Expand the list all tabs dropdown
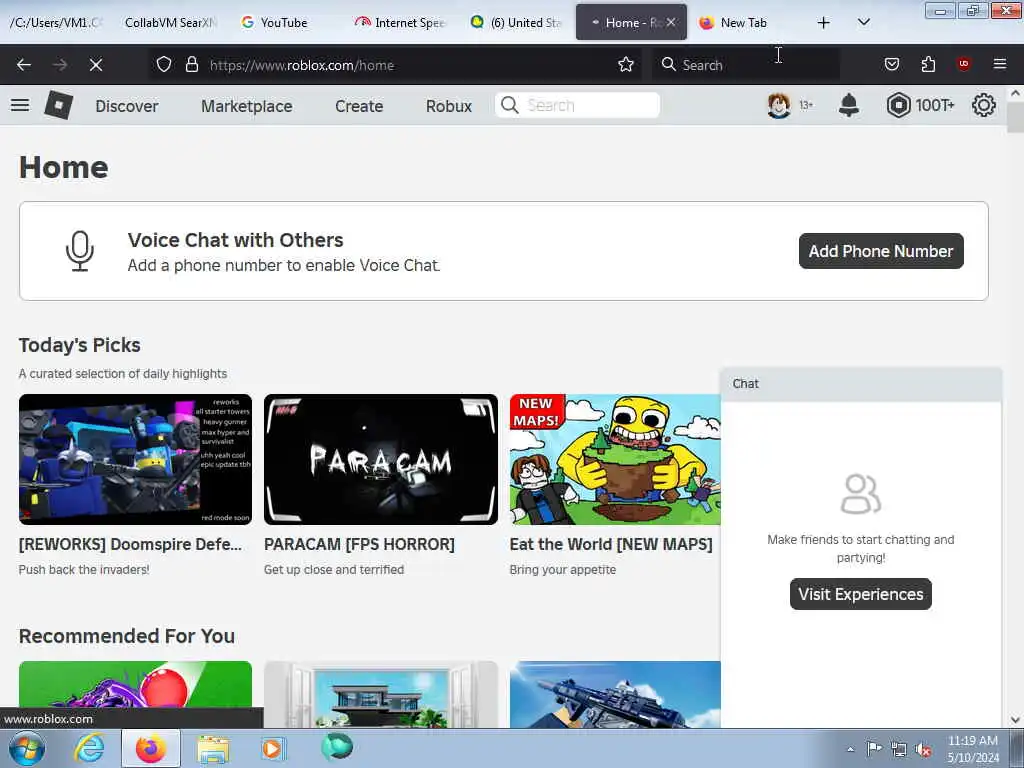This screenshot has width=1024, height=768. pos(864,22)
